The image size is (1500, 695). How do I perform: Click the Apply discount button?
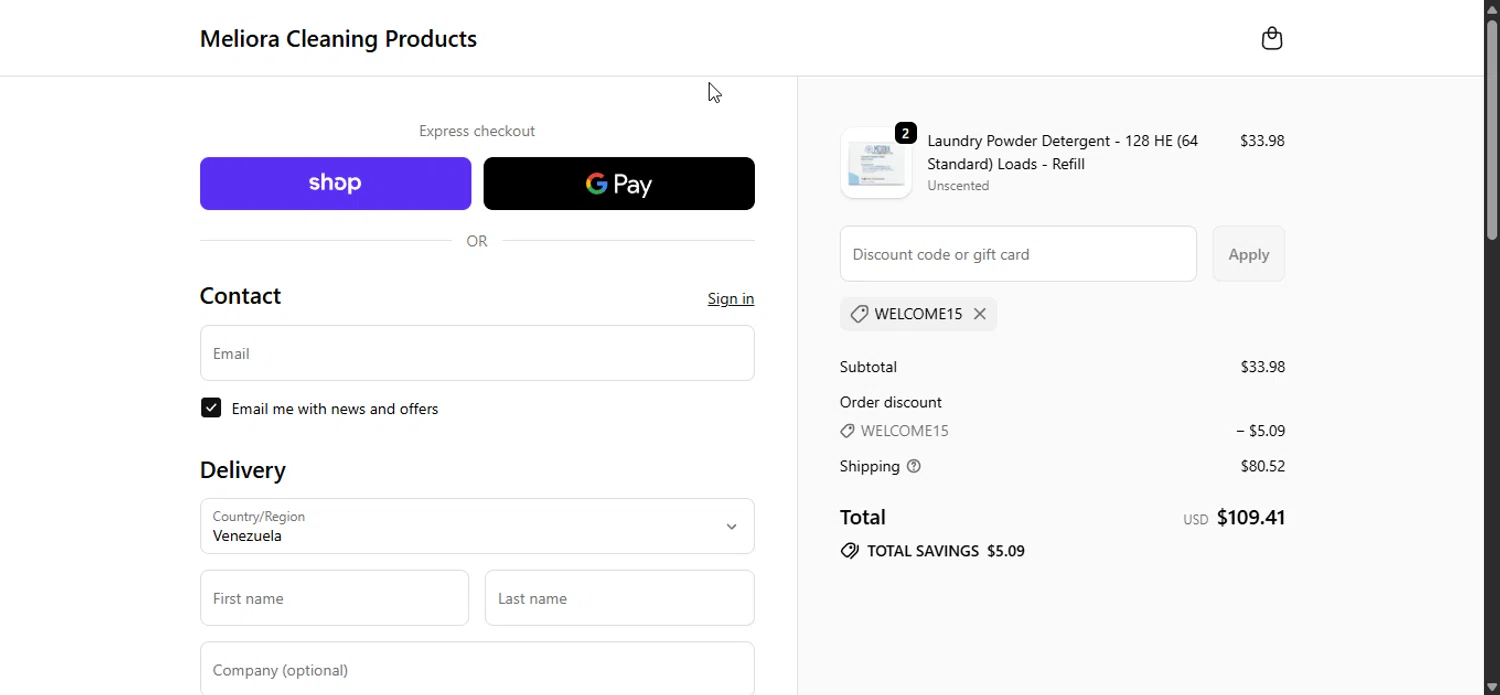[x=1248, y=254]
